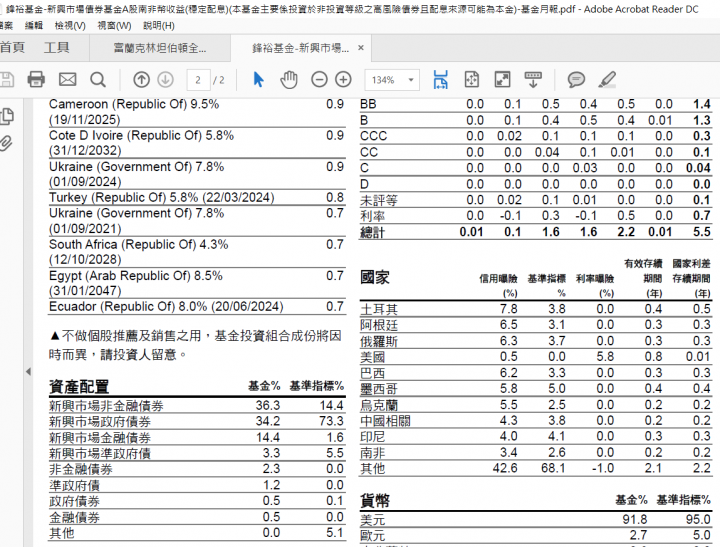Screen dimensions: 720x547
Task: Click the 烏克蘭 country row label
Action: (x=379, y=405)
